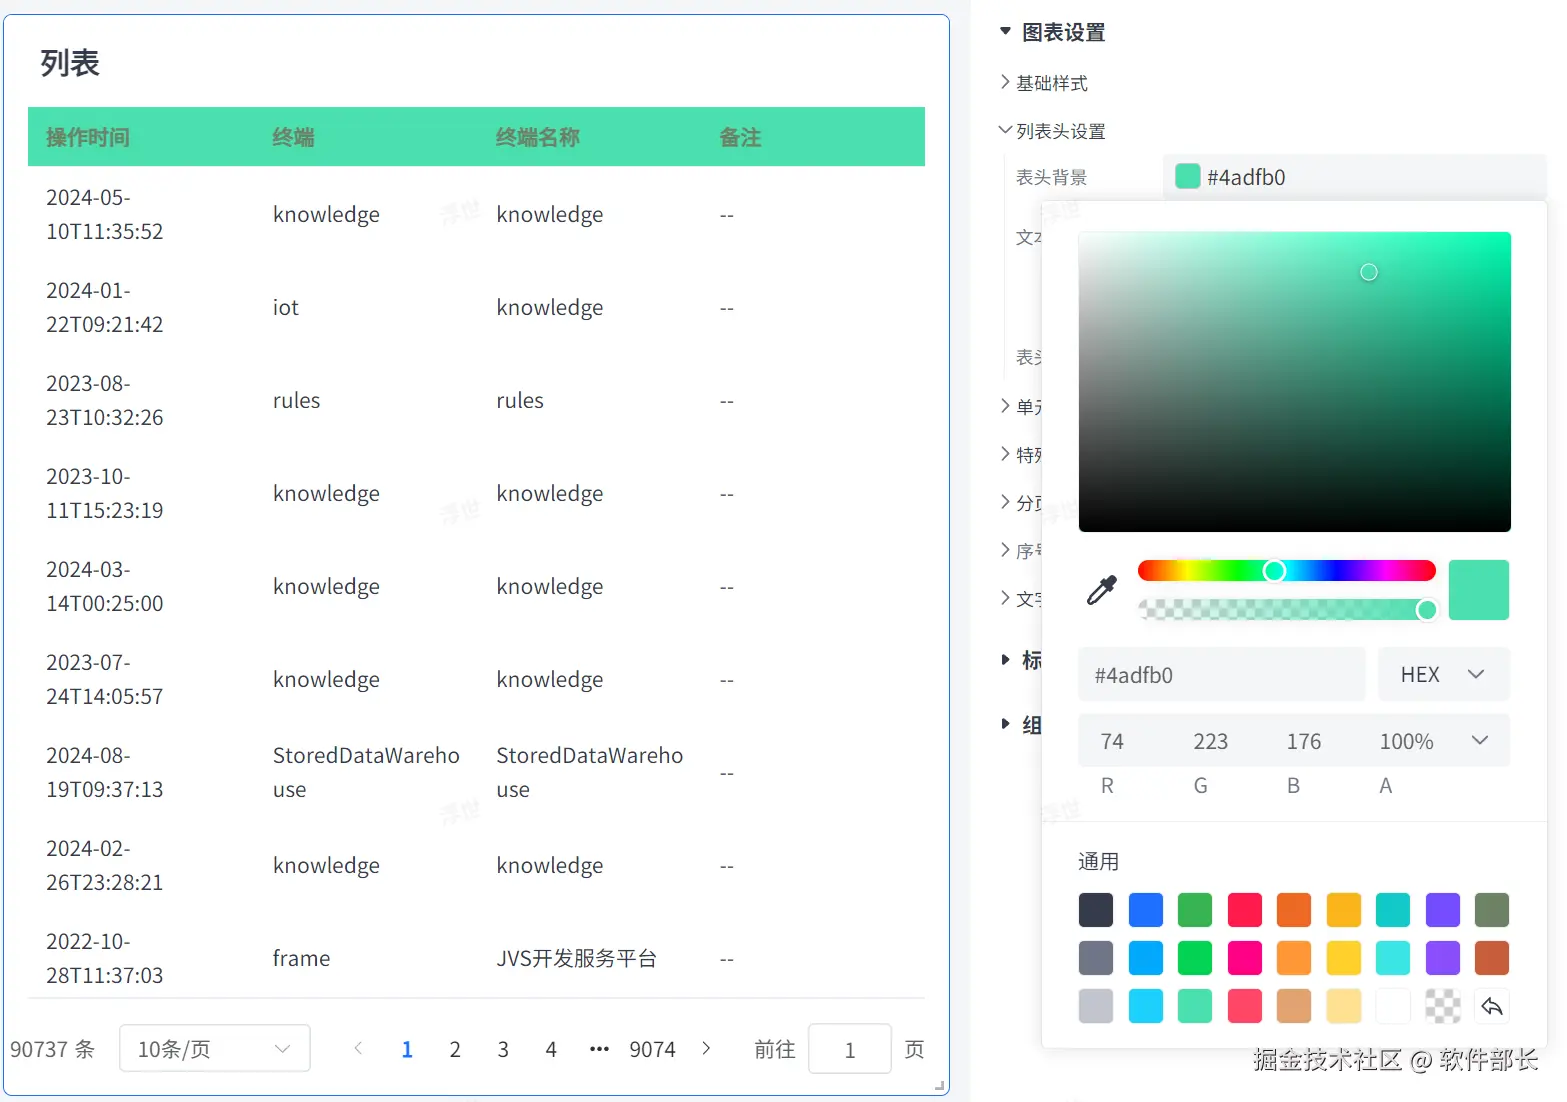Screen dimensions: 1567x1102
Task: Click the alpha value field 100%
Action: click(x=1406, y=741)
